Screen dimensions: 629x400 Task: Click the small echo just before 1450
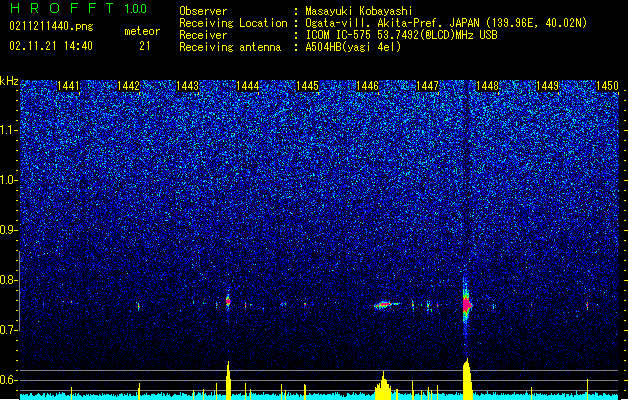point(587,305)
